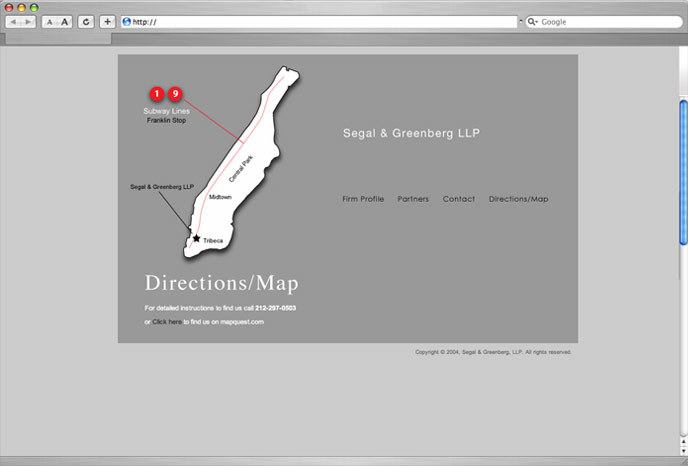
Task: Click the globe icon in address bar
Action: tap(127, 22)
